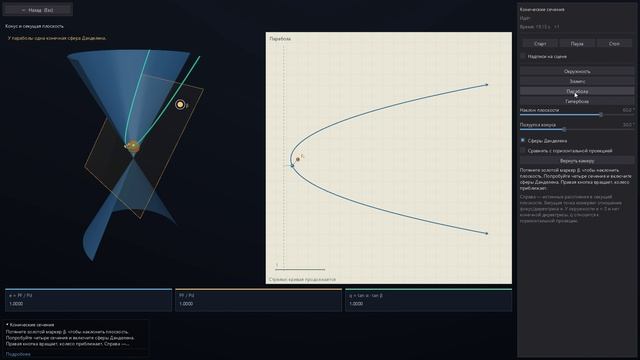Pause the simulation with Пауза
Image resolution: width=640 pixels, height=360 pixels.
(577, 43)
